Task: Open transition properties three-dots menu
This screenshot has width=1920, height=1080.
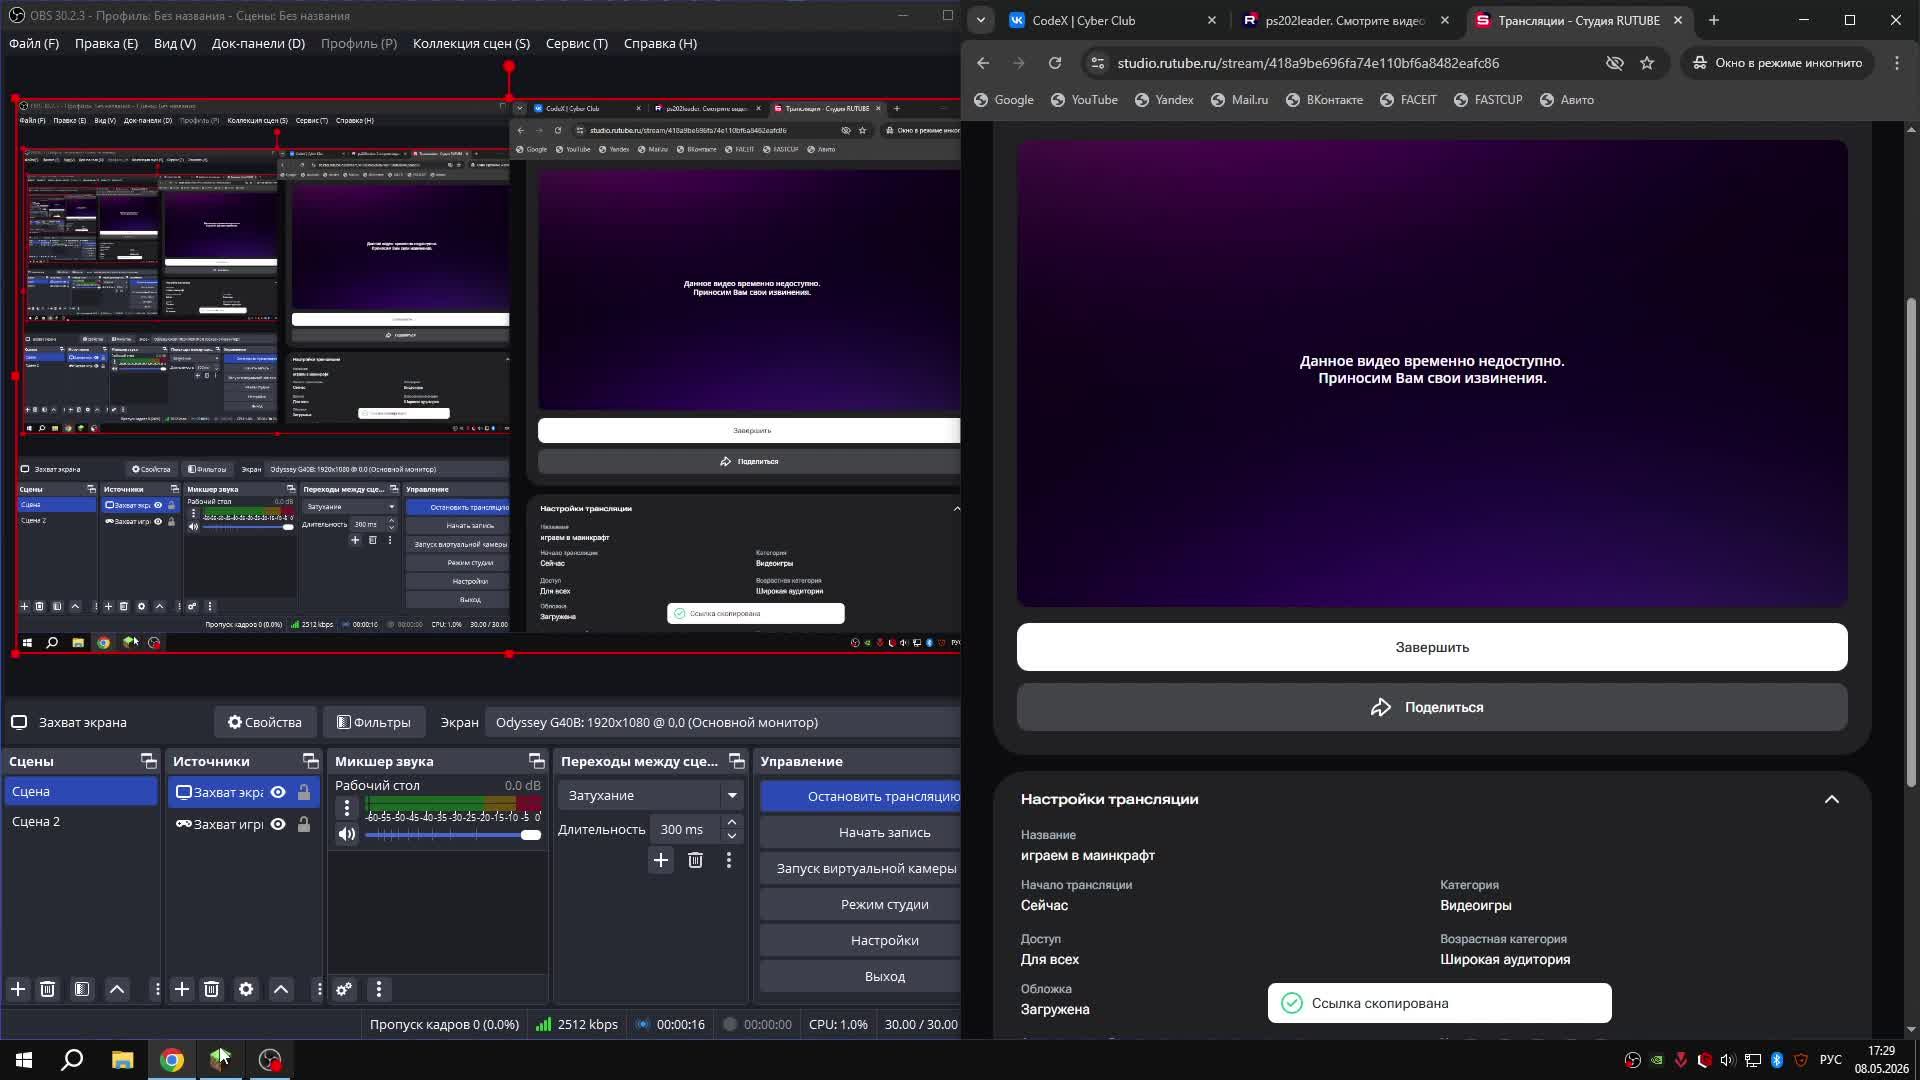Action: [729, 860]
